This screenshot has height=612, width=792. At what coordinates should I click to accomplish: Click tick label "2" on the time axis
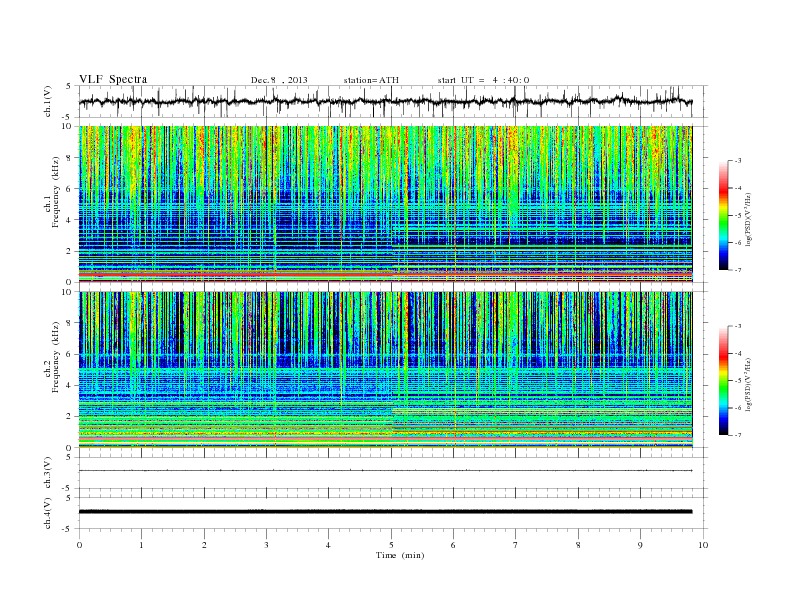(x=204, y=545)
